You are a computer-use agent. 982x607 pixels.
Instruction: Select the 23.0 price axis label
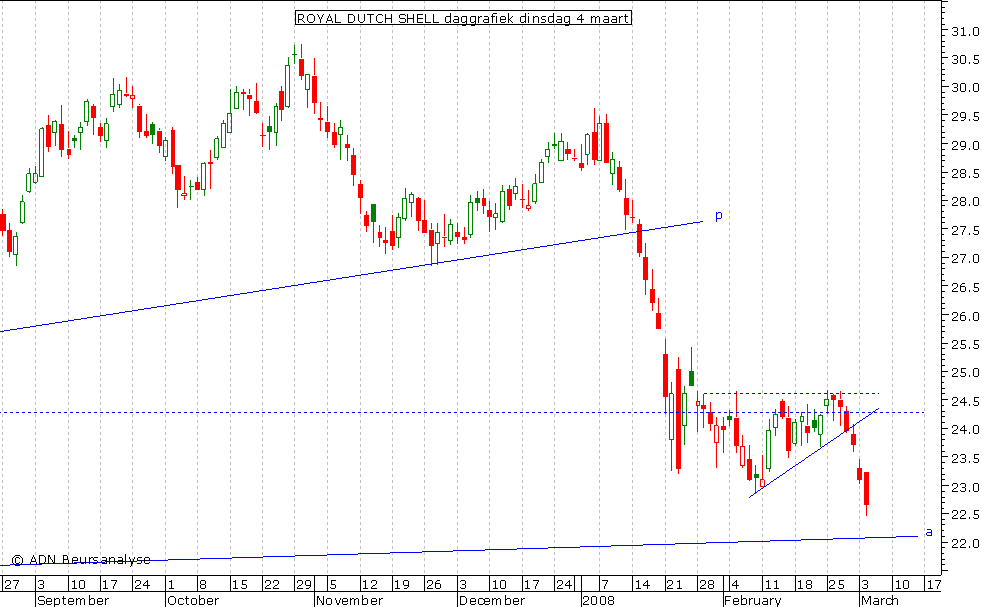(x=964, y=487)
